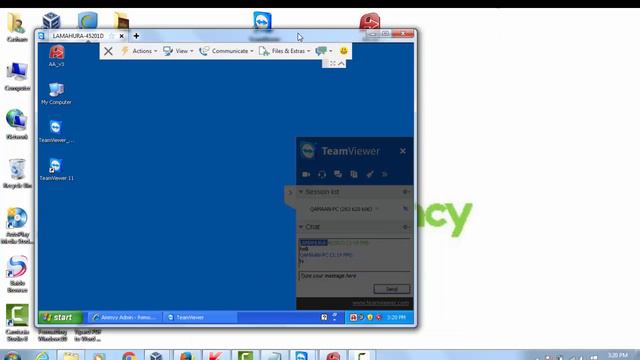Open Internet Explorer from the Windows taskbar
The width and height of the screenshot is (640, 360).
(42, 356)
